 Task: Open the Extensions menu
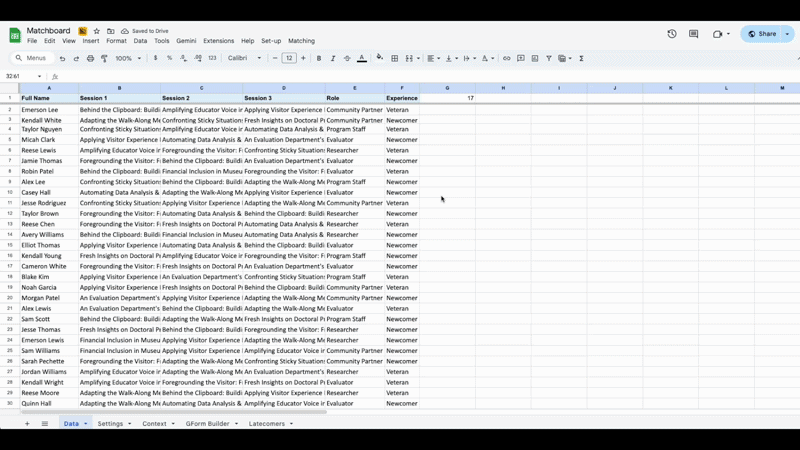(x=218, y=41)
